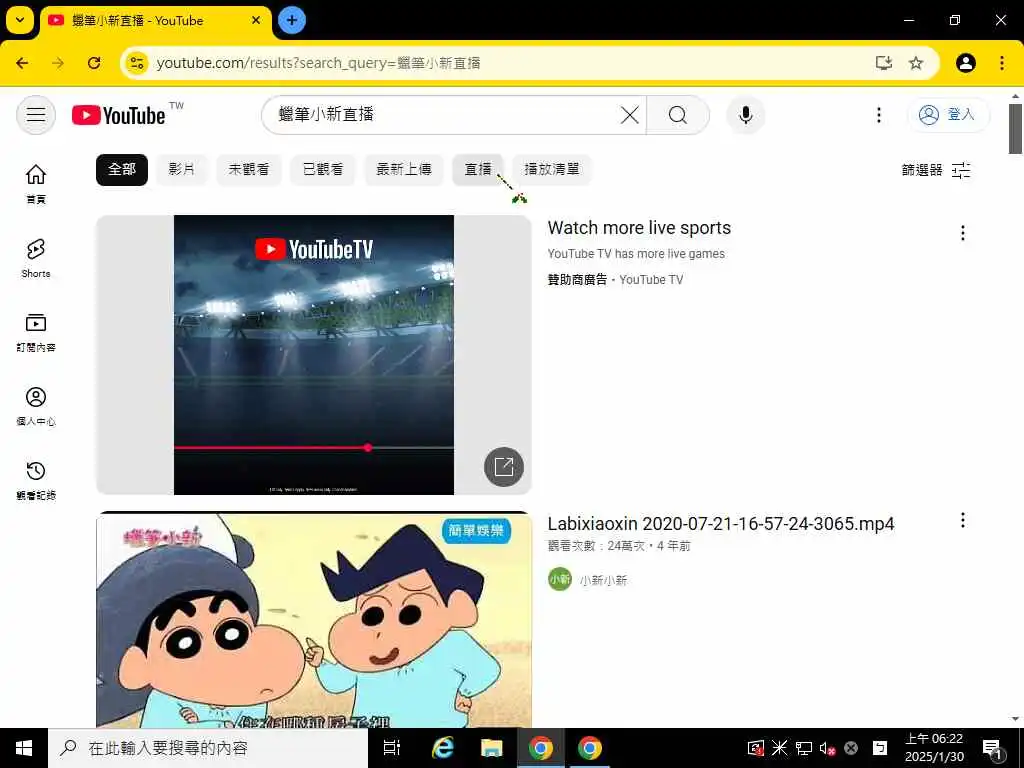Open Labixiaoxin 2020-07-21 mp4 title link
Image resolution: width=1024 pixels, height=768 pixels.
721,524
